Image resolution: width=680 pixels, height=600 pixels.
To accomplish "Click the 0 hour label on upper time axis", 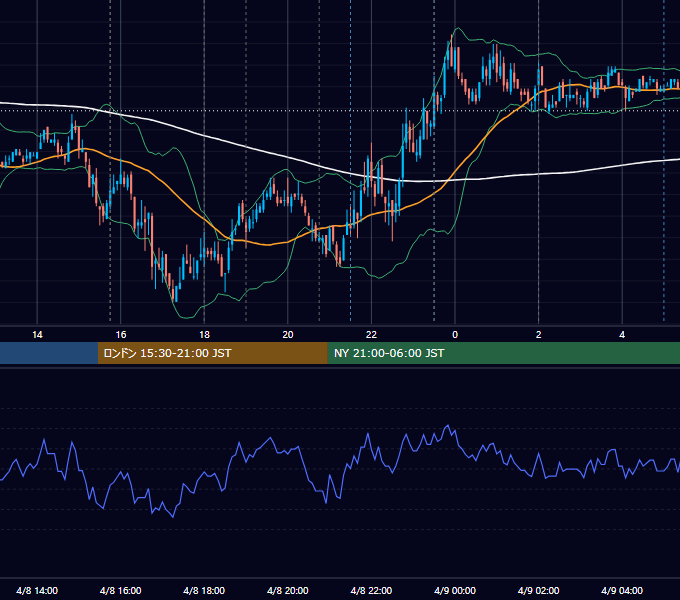I will 455,335.
